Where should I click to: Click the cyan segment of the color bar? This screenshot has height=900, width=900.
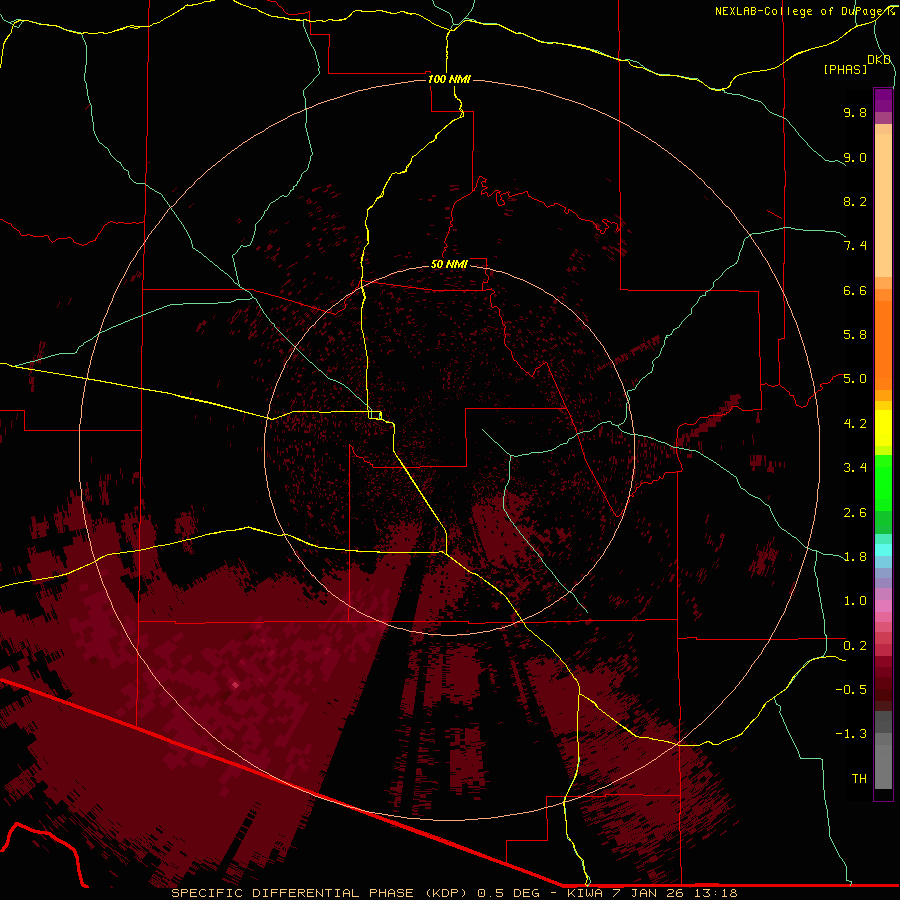[883, 550]
